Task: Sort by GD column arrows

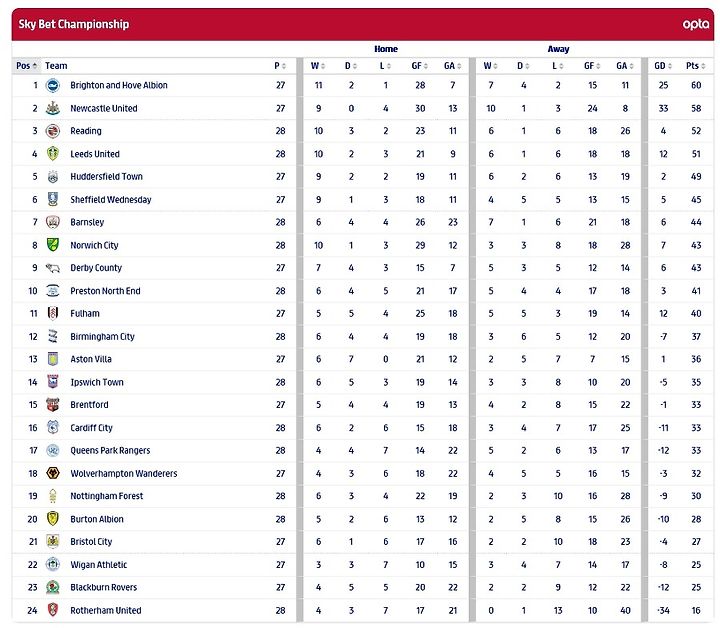Action: (x=663, y=66)
